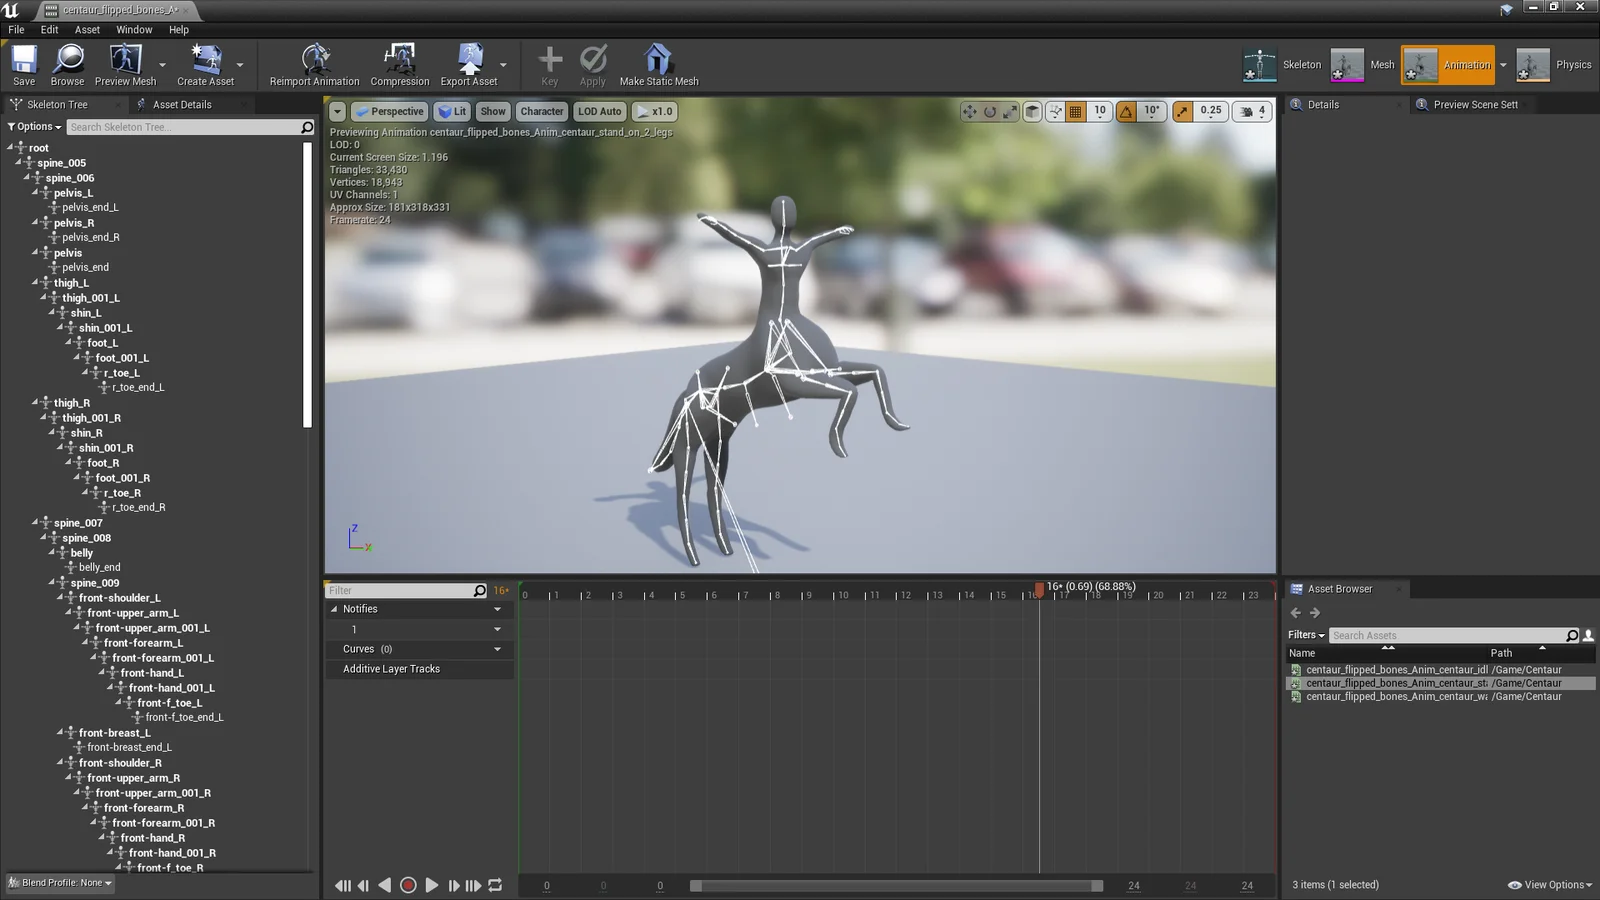Disable rotation snapping

tap(1126, 111)
